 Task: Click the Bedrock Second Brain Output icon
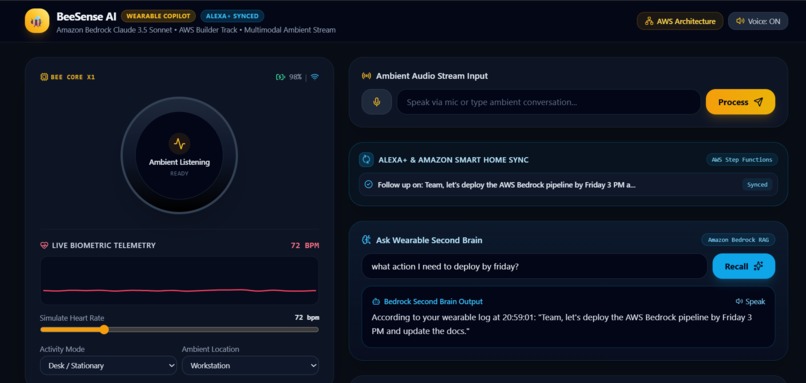point(376,302)
